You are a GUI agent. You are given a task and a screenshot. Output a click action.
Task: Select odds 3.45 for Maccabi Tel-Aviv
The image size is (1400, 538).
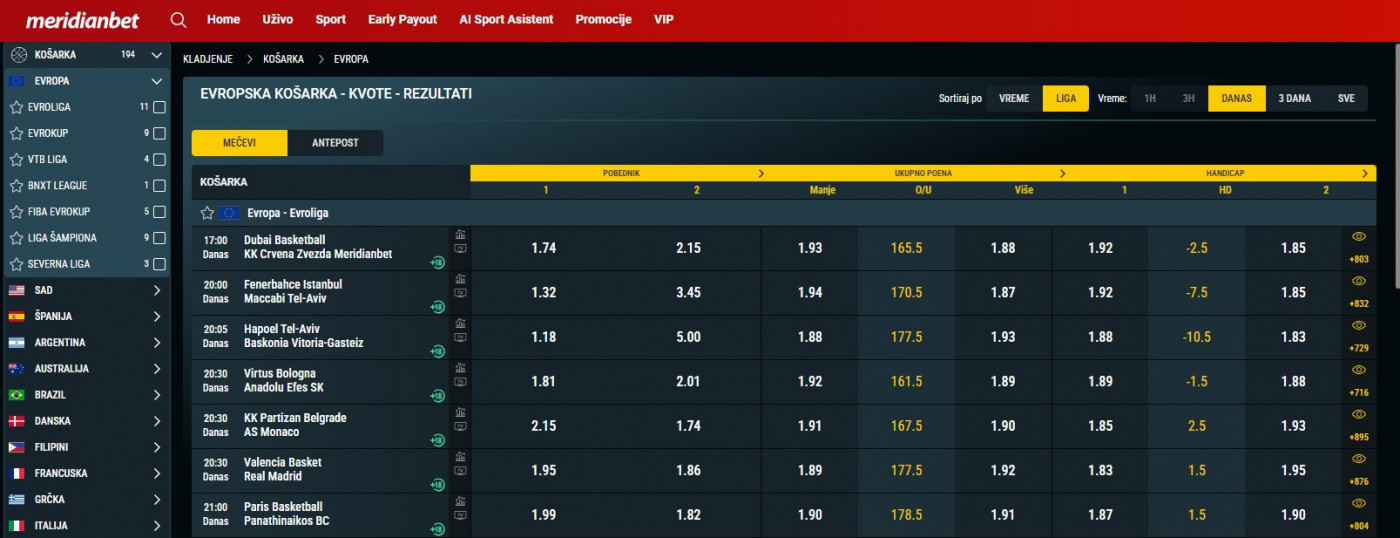tap(688, 293)
